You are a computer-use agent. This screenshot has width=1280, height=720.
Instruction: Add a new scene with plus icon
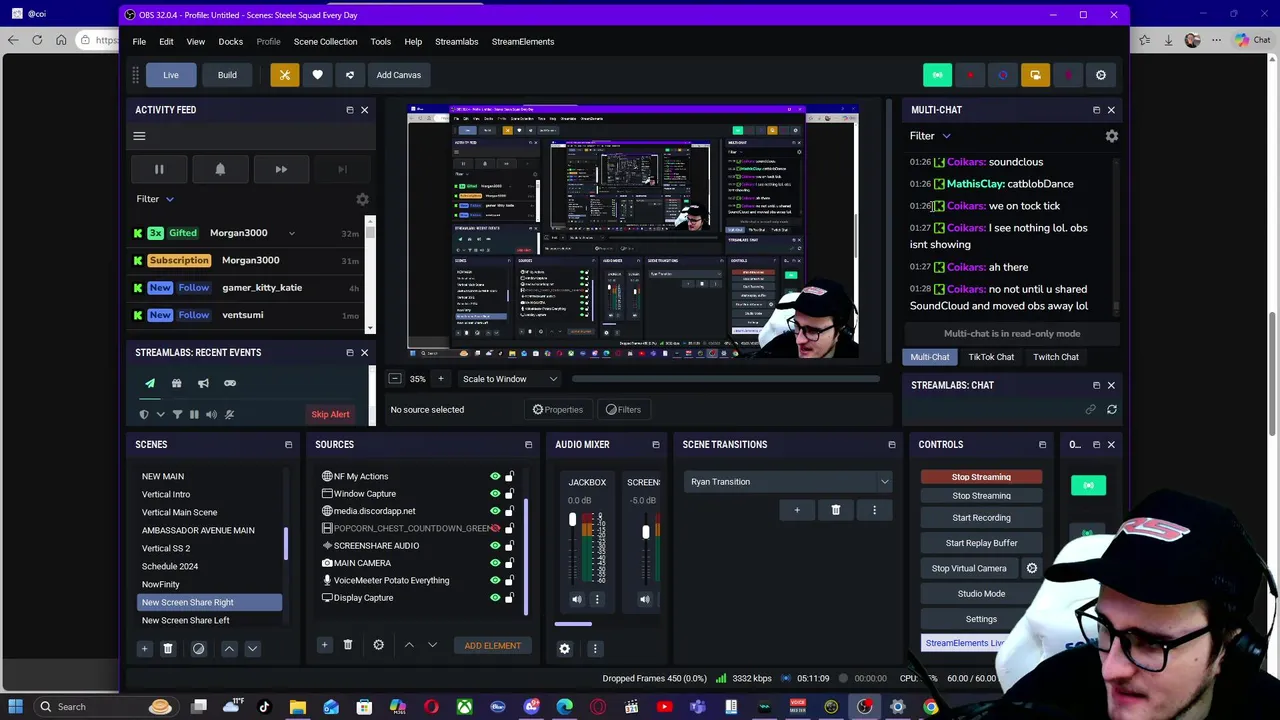coord(144,648)
